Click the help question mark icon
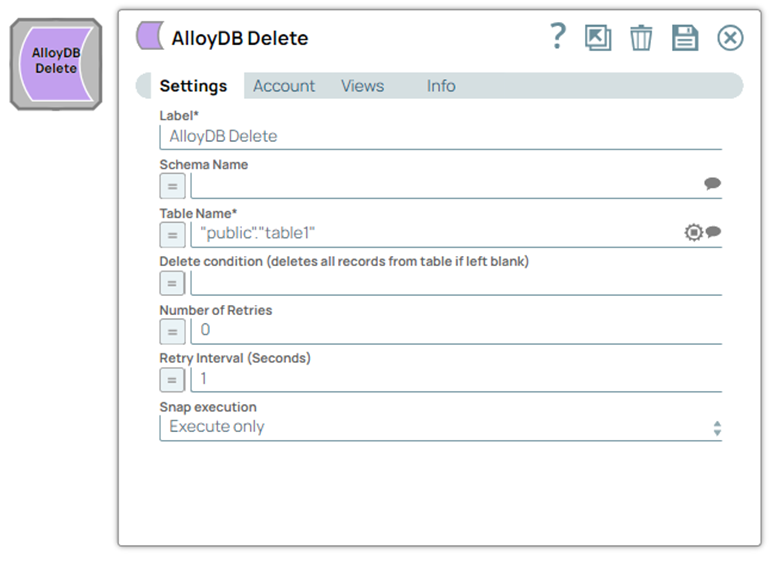The image size is (770, 562). pos(559,37)
